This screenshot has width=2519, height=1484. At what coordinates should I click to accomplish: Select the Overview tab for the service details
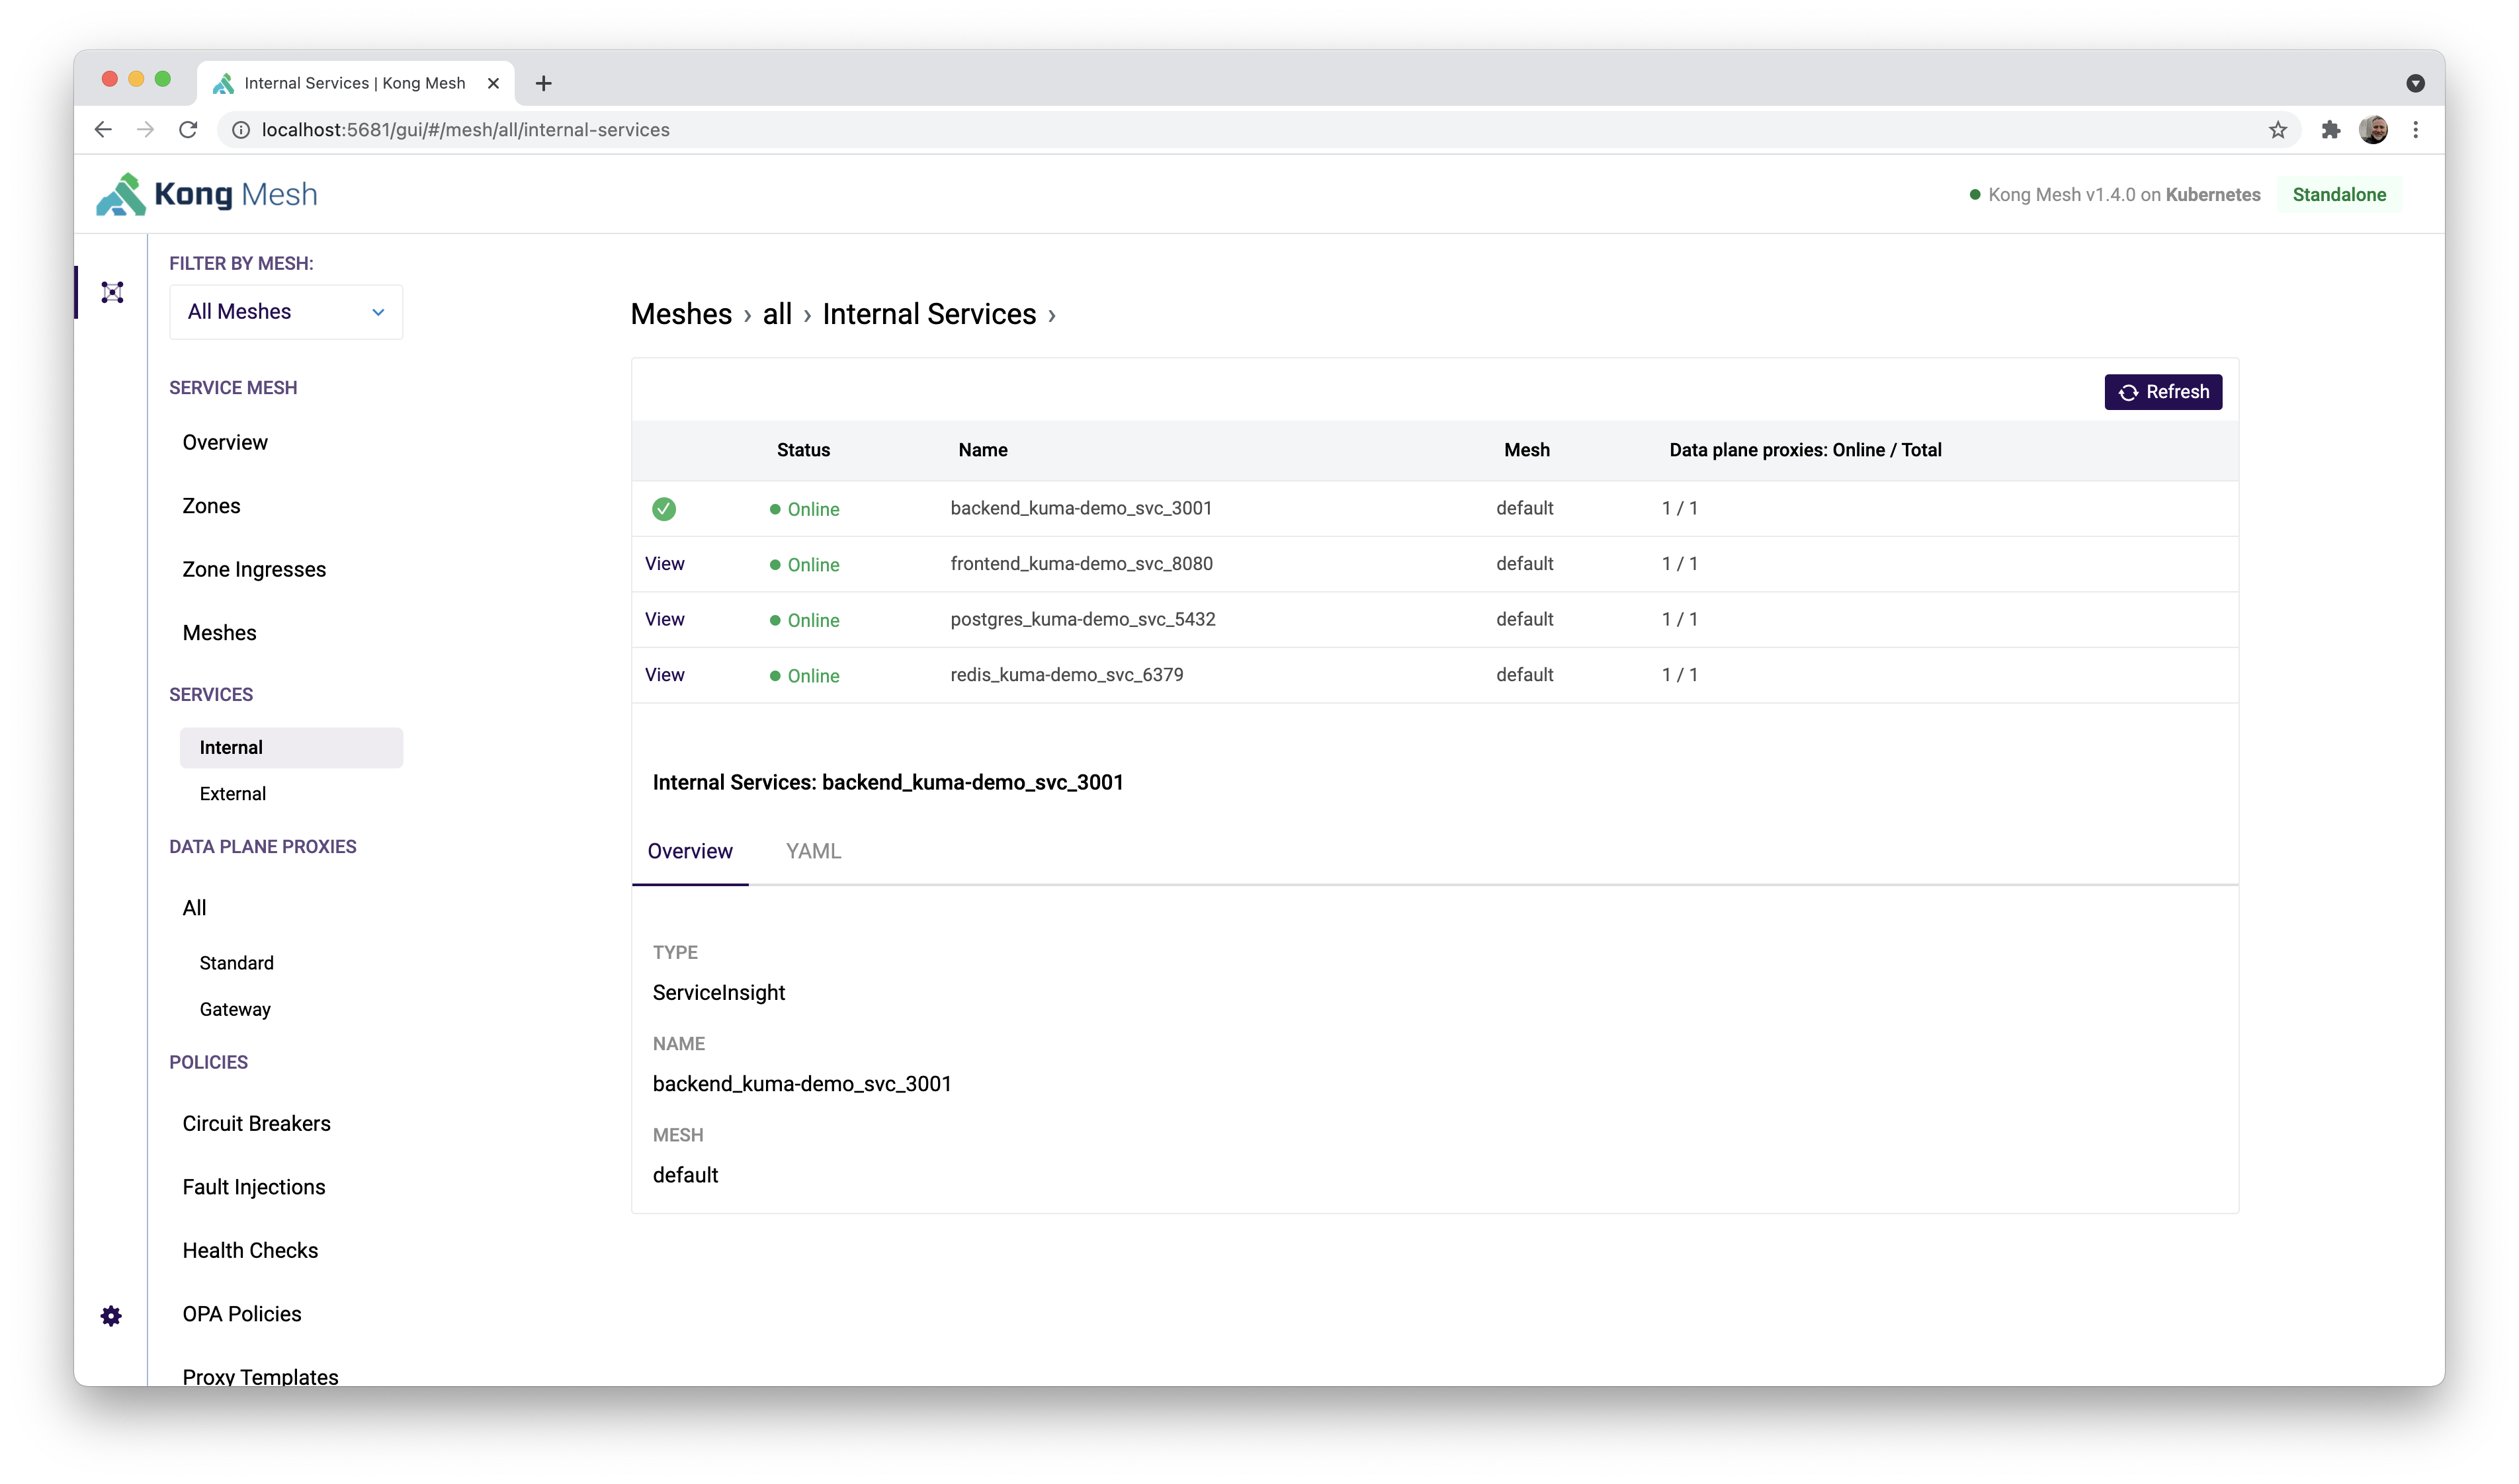click(x=690, y=851)
